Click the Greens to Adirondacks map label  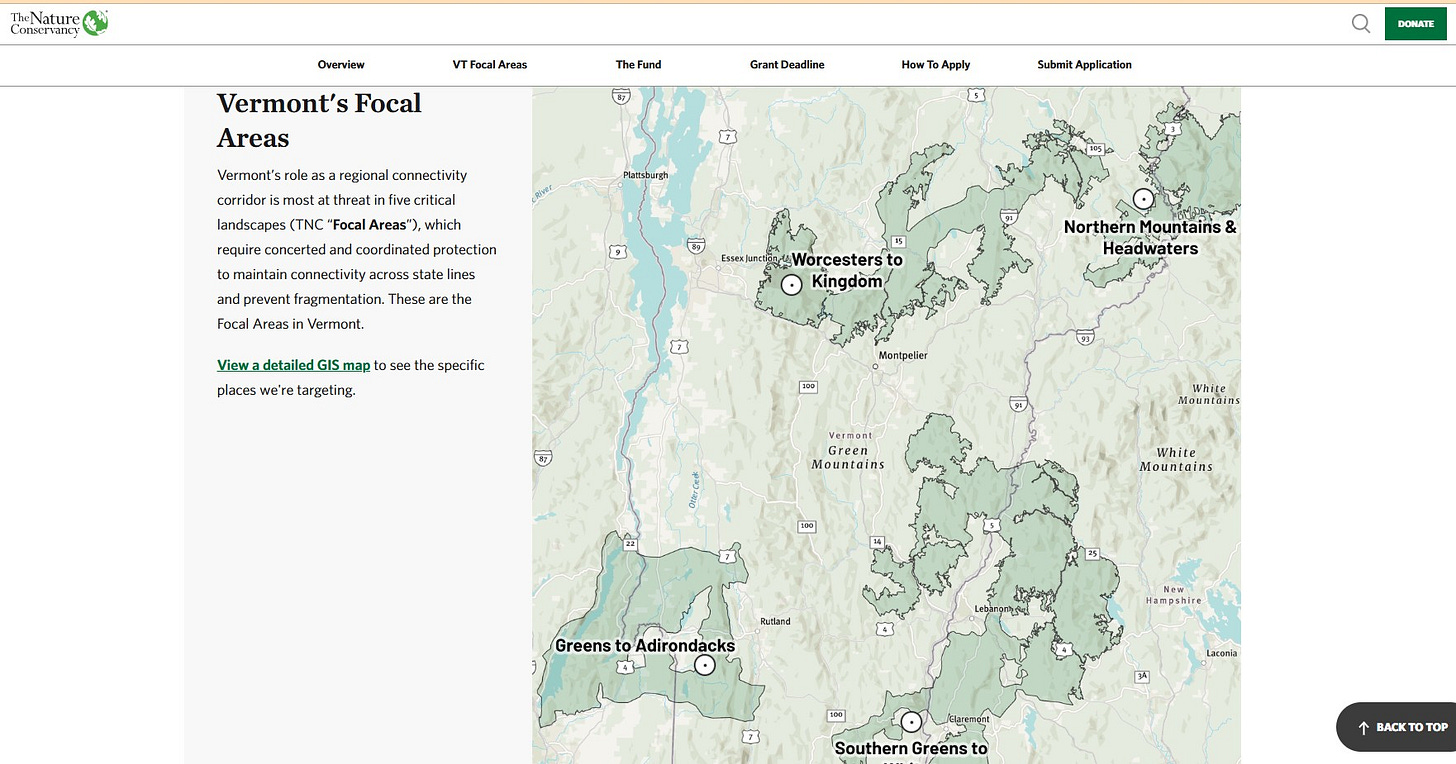[645, 646]
